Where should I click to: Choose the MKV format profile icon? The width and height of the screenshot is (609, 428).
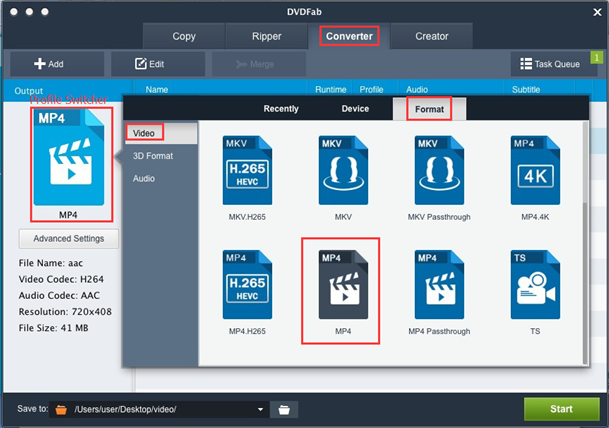pos(343,169)
